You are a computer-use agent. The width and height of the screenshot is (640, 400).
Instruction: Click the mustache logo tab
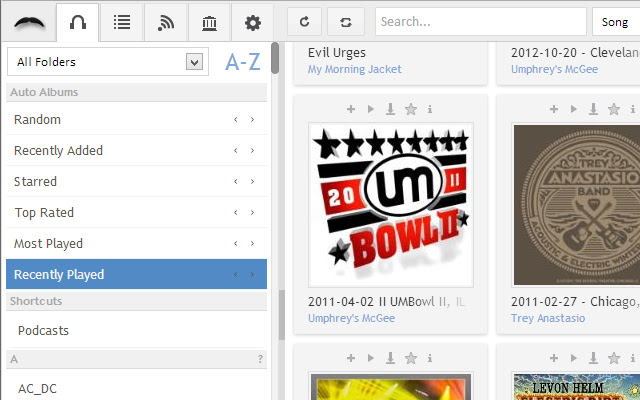click(x=29, y=23)
